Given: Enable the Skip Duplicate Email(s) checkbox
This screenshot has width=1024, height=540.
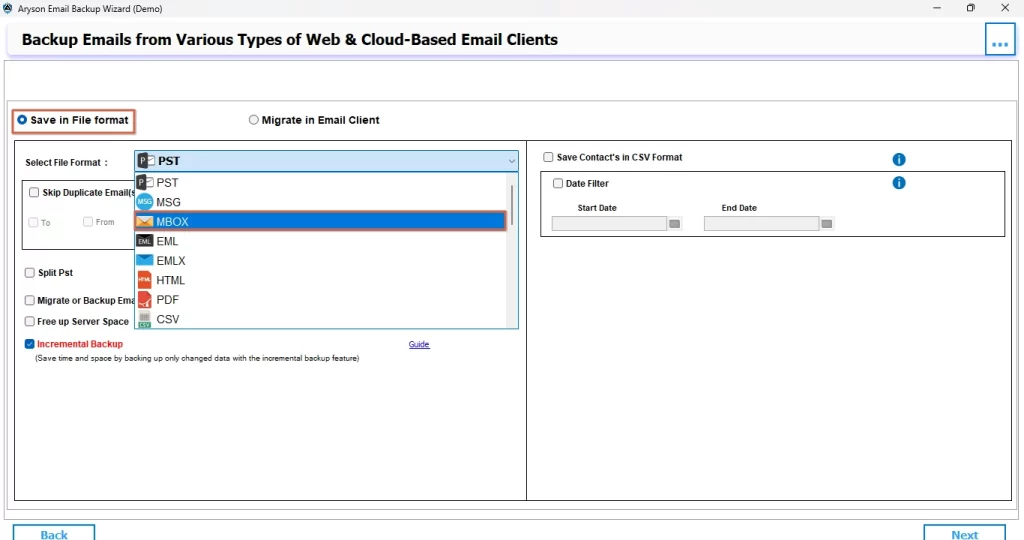Looking at the screenshot, I should tap(34, 193).
